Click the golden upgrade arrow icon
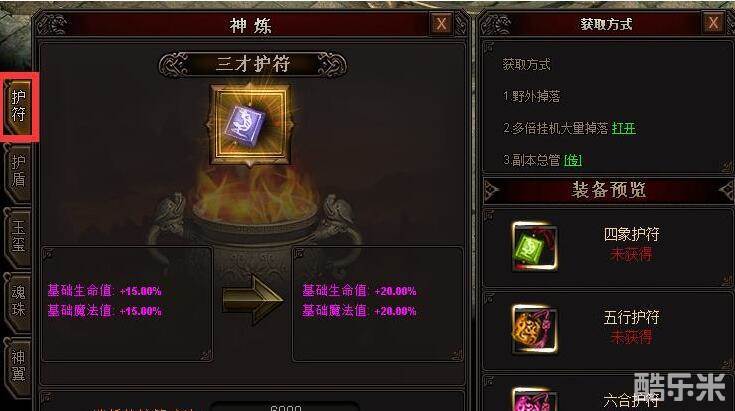The image size is (735, 411). (253, 300)
